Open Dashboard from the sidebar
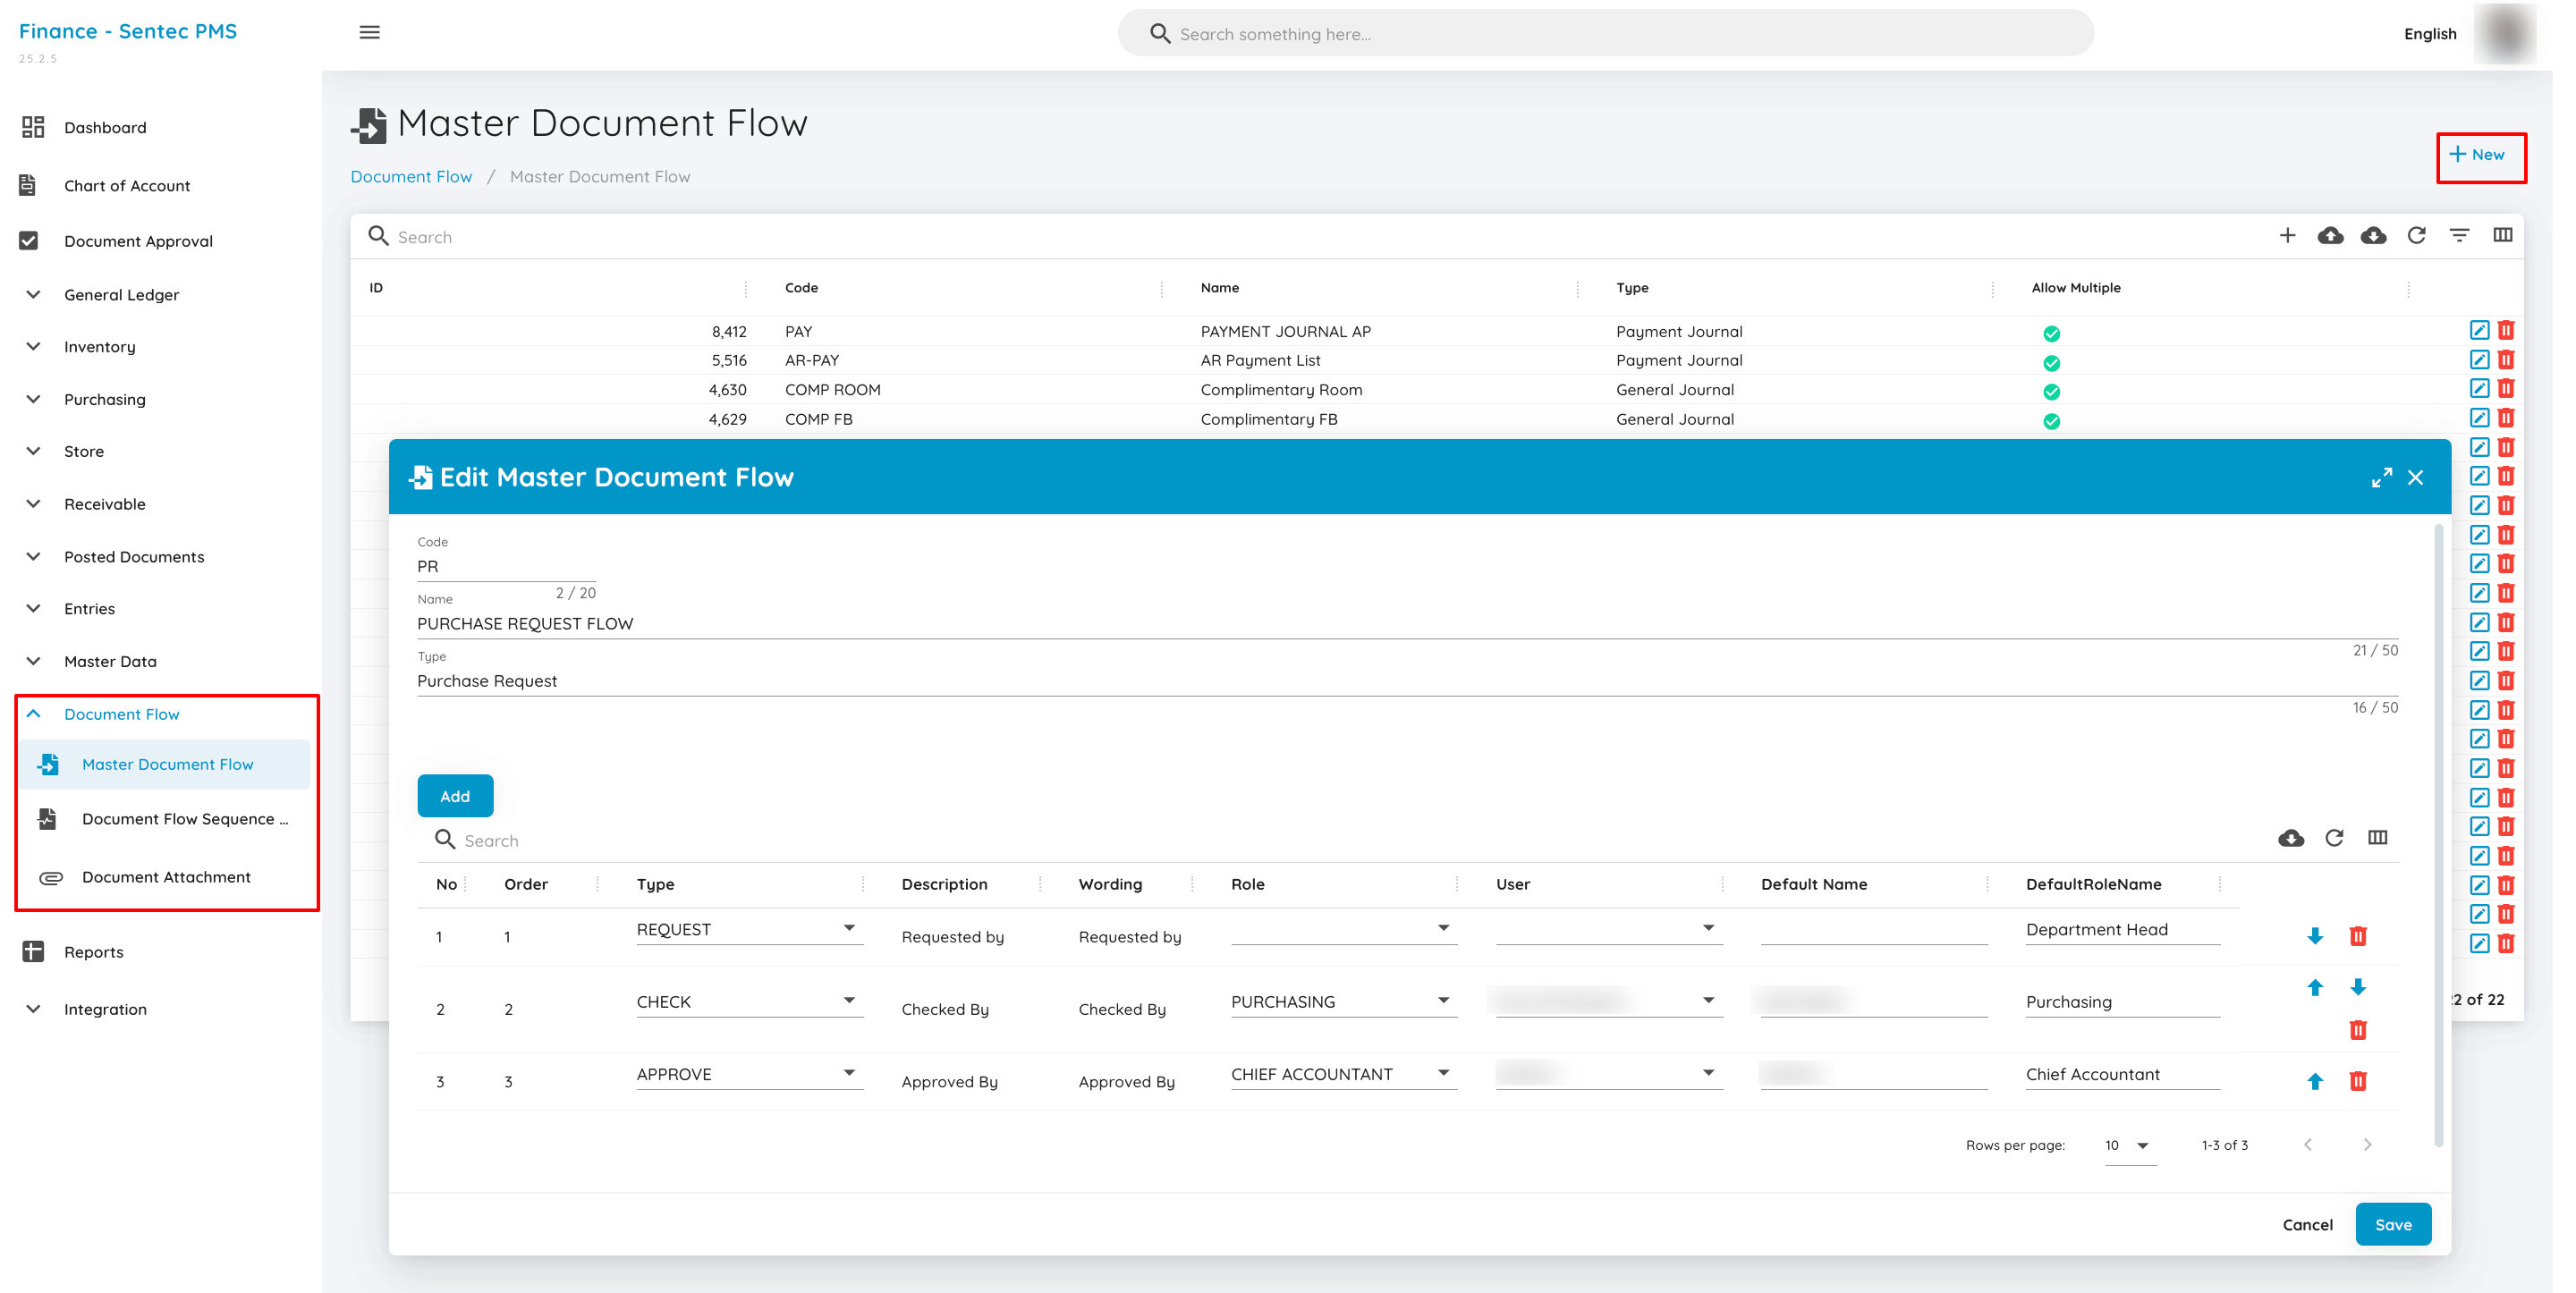2576x1293 pixels. 104,128
